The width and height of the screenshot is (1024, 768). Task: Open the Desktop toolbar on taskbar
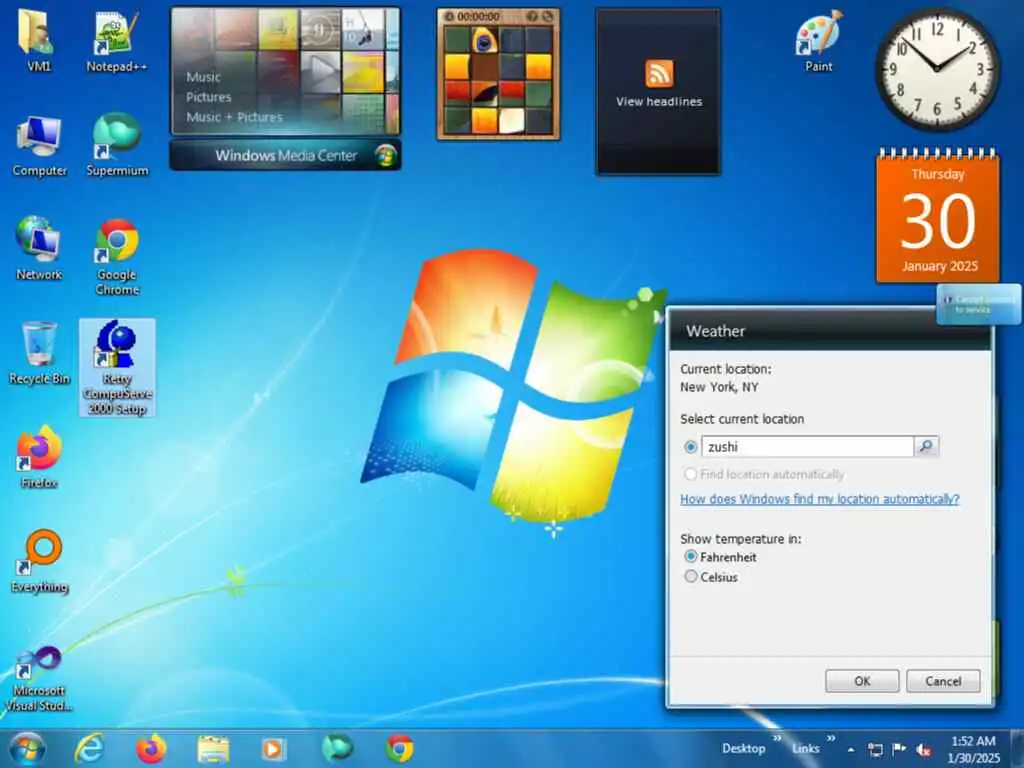coord(743,748)
